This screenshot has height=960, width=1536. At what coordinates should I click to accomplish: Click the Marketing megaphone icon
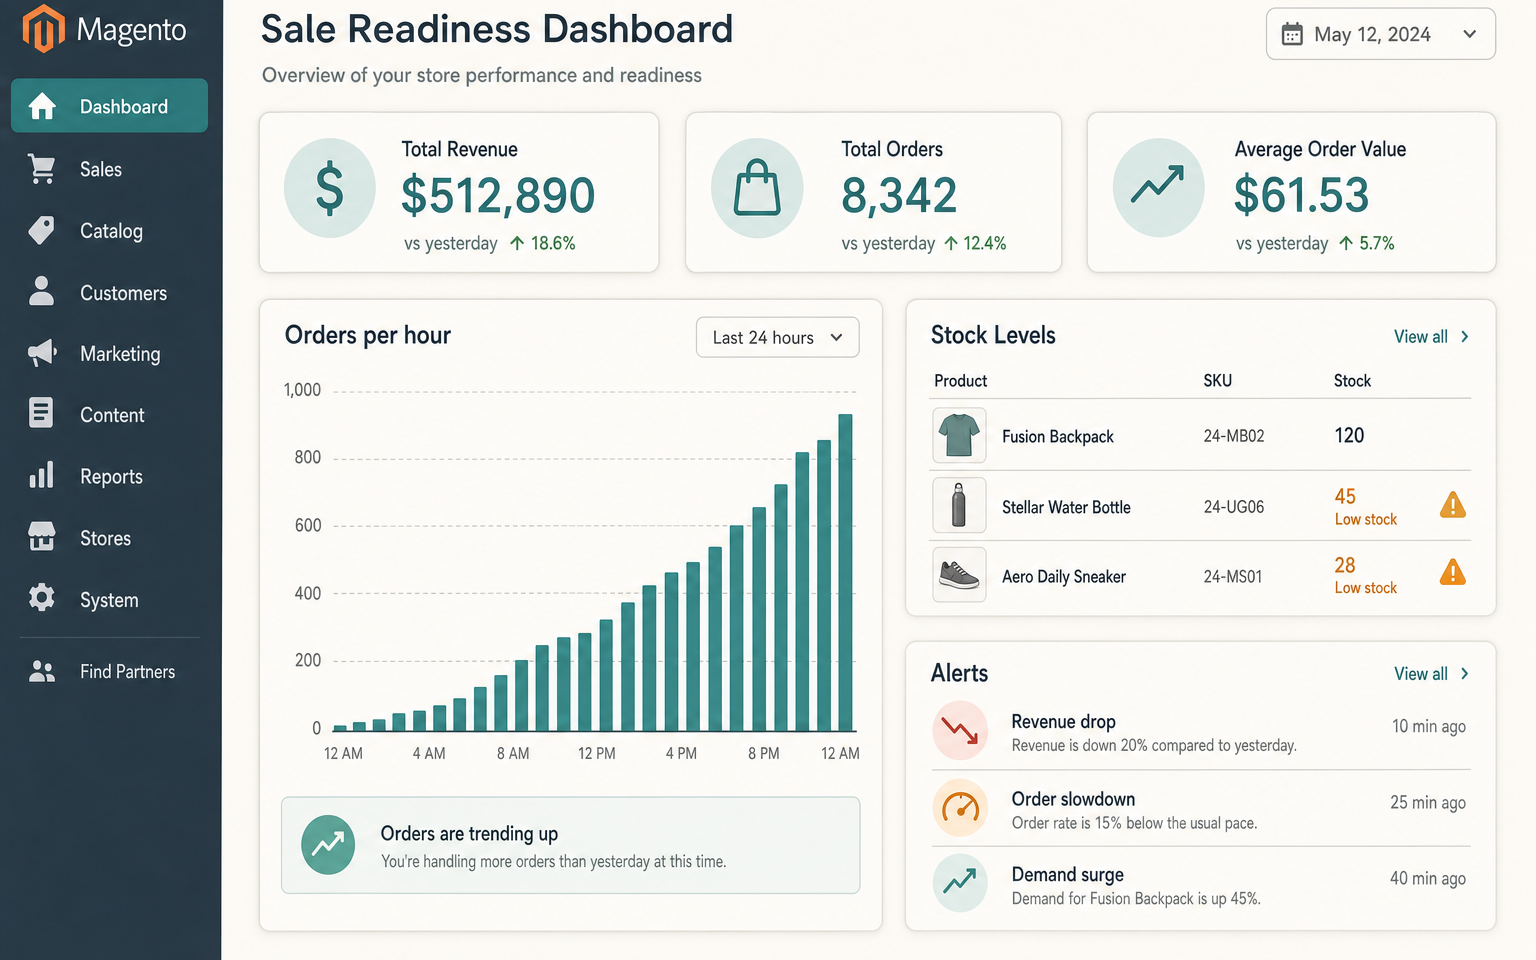[42, 353]
